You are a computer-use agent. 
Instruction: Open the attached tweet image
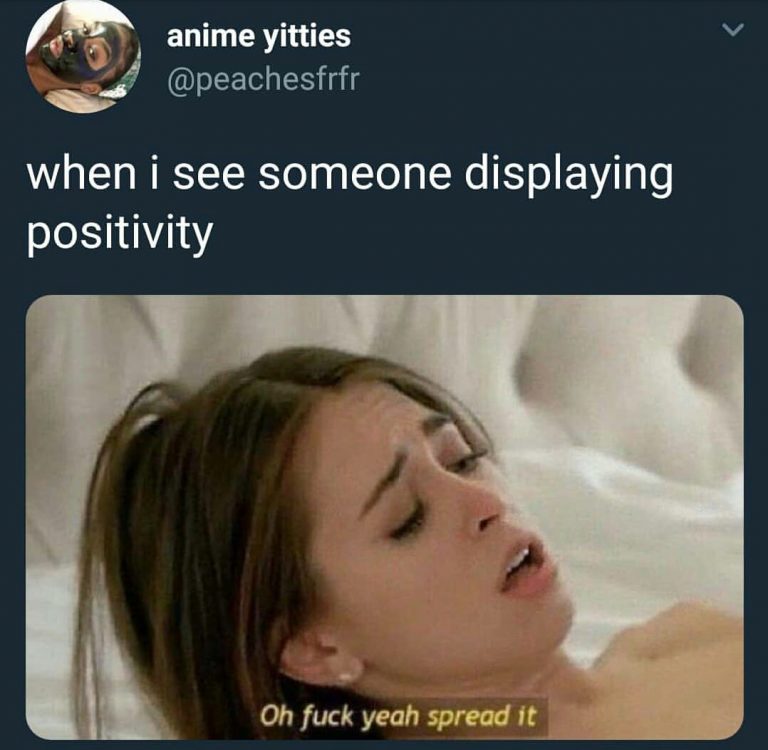(384, 517)
